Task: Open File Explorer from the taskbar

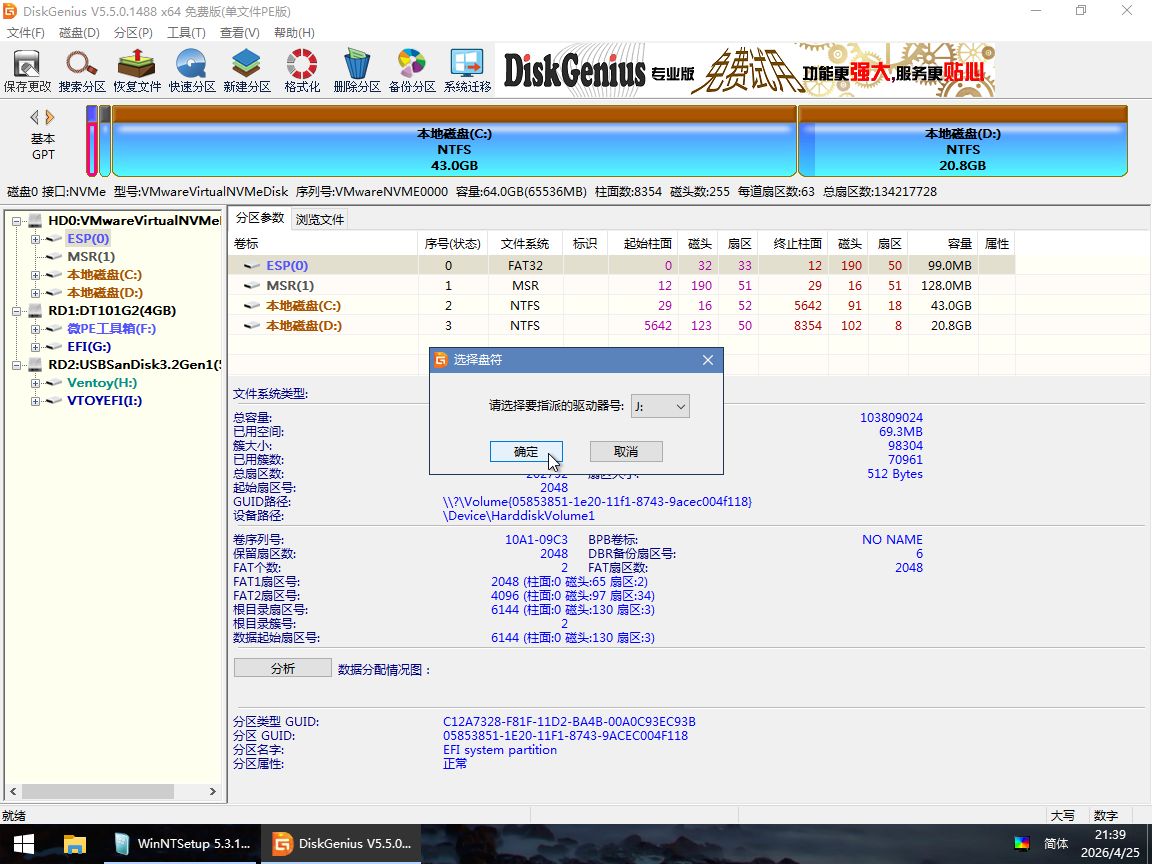Action: [x=75, y=843]
